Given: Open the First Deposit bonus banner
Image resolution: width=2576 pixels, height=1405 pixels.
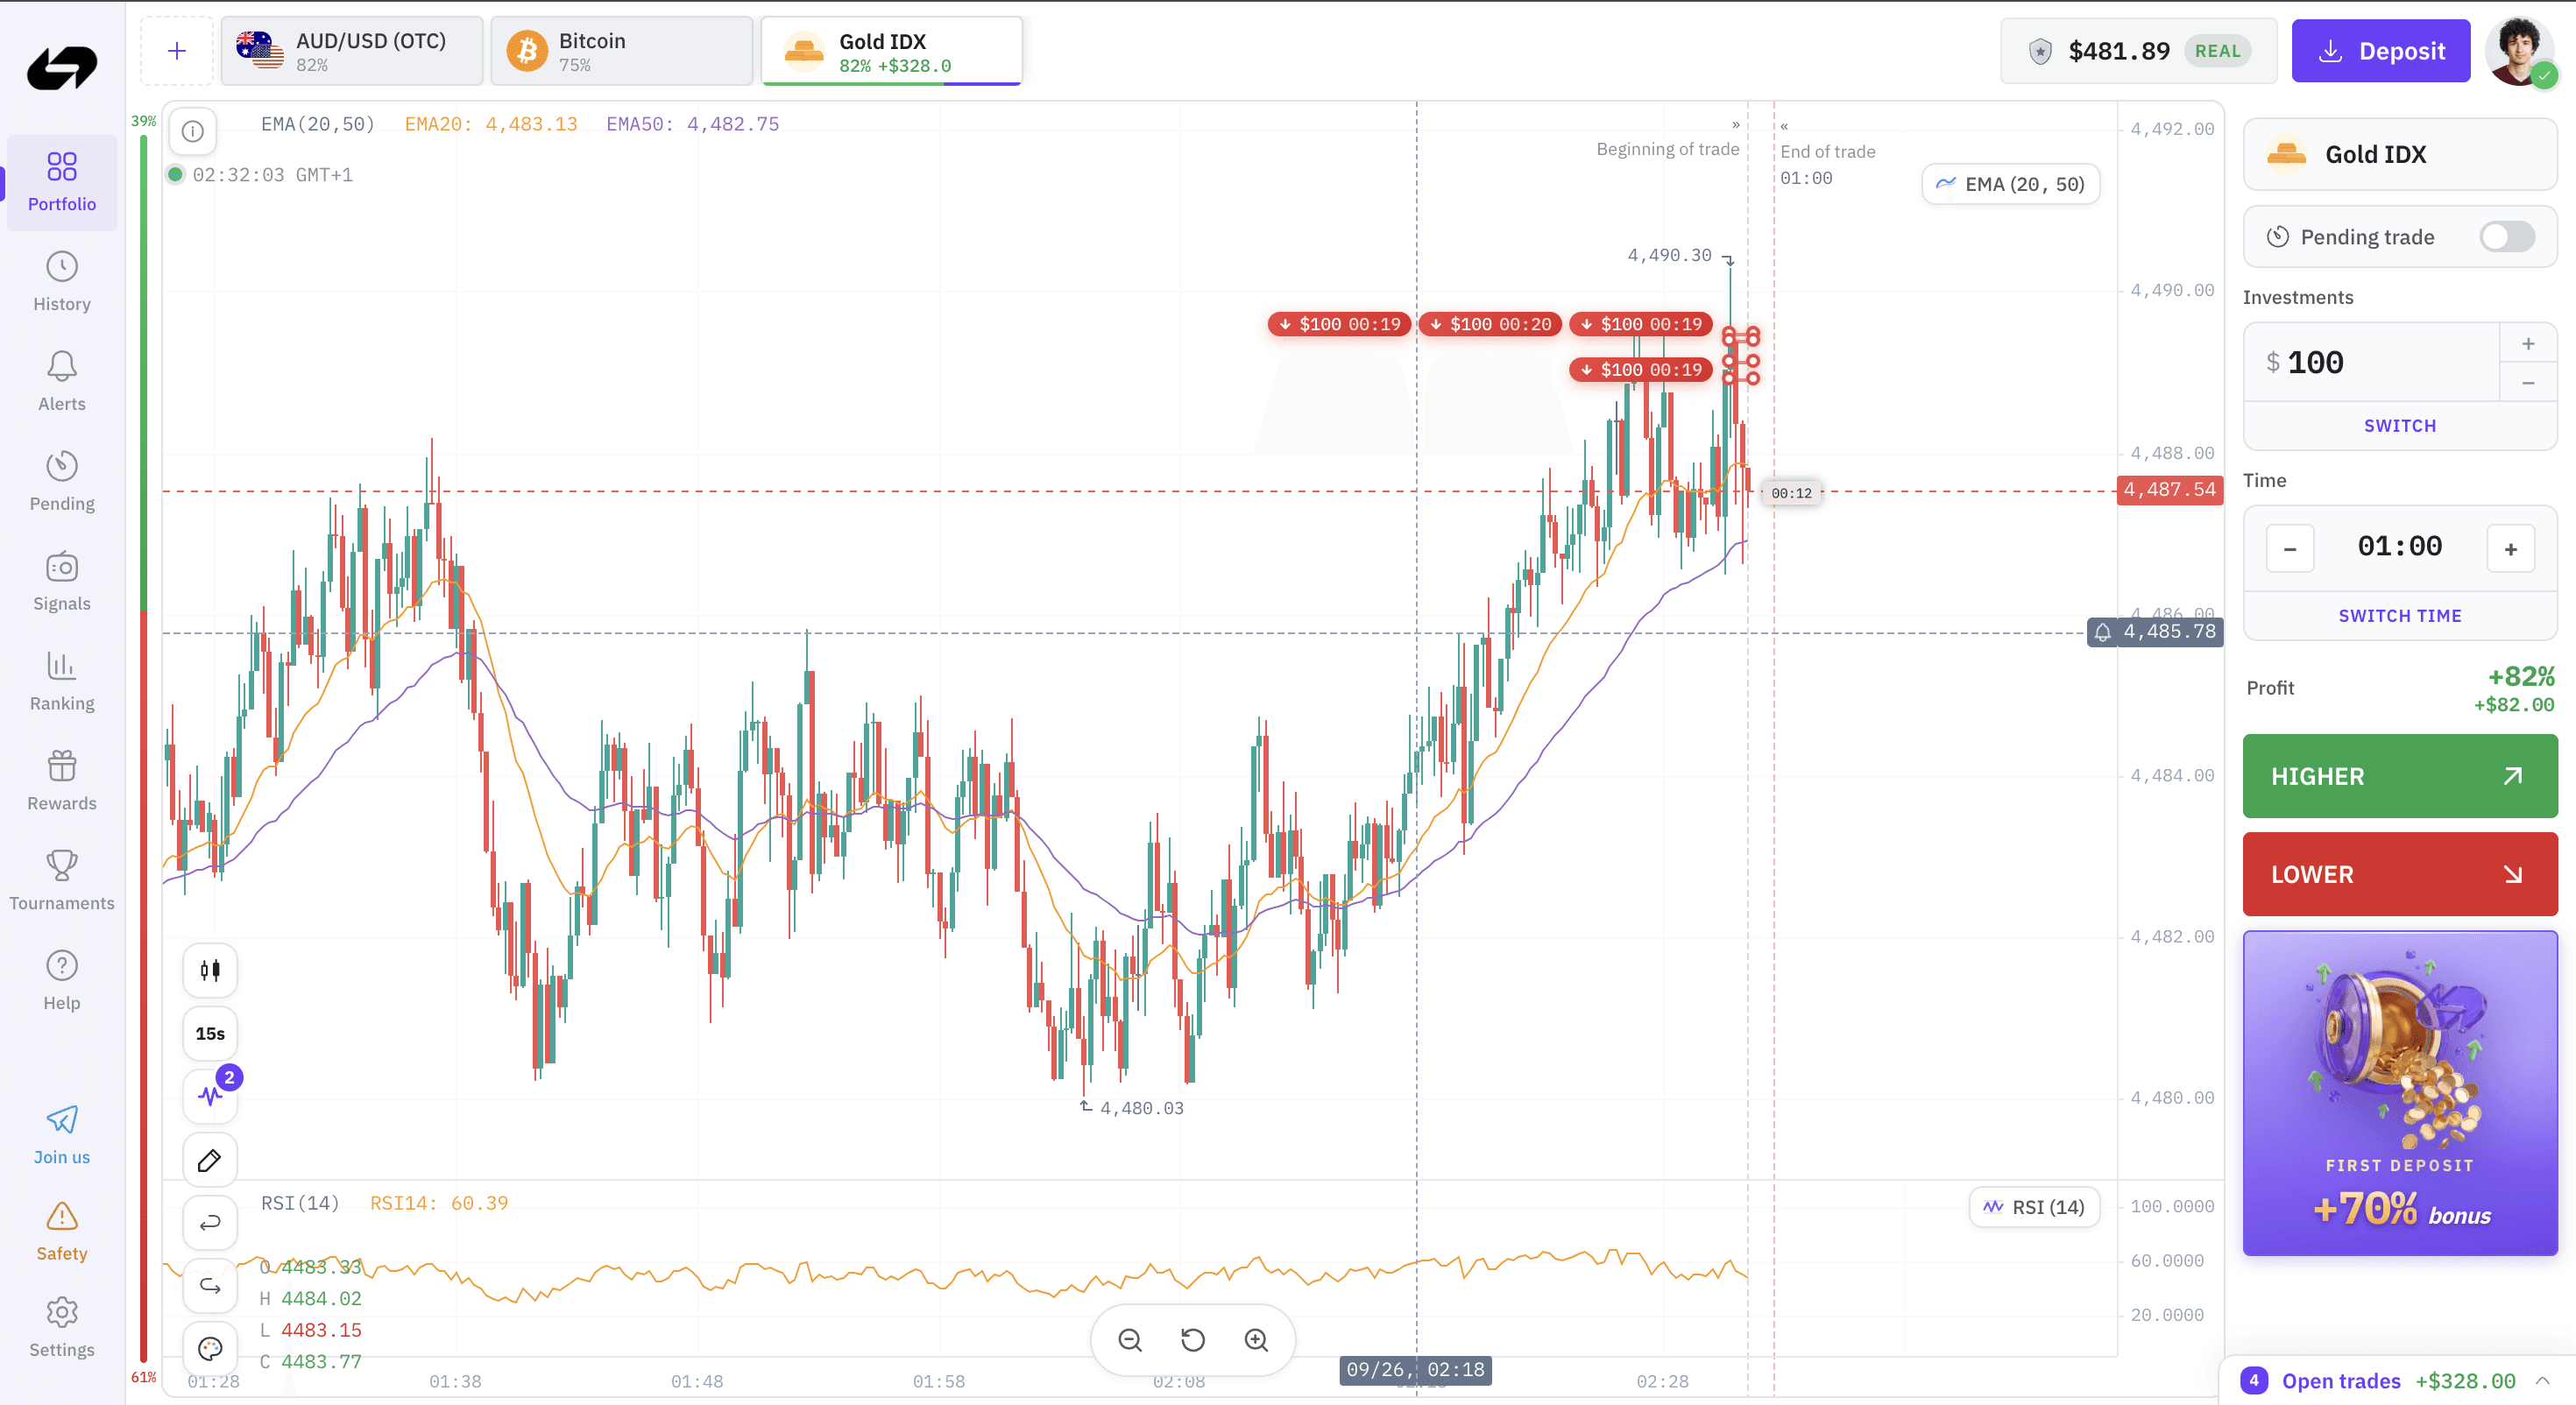Looking at the screenshot, I should (2400, 1093).
